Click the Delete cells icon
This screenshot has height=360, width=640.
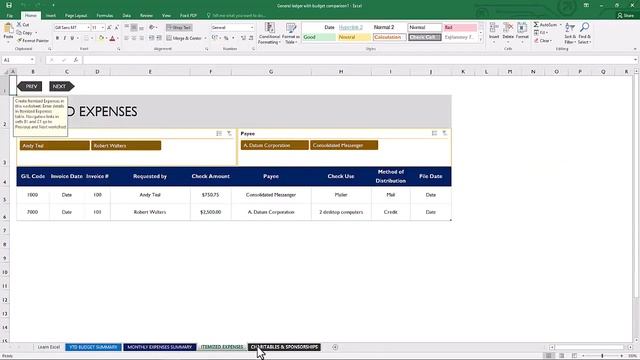tap(508, 28)
